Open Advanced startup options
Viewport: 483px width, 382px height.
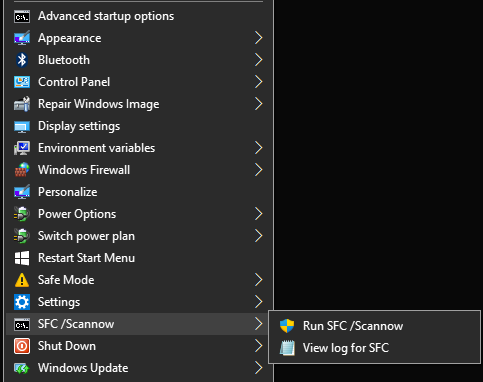click(x=137, y=16)
